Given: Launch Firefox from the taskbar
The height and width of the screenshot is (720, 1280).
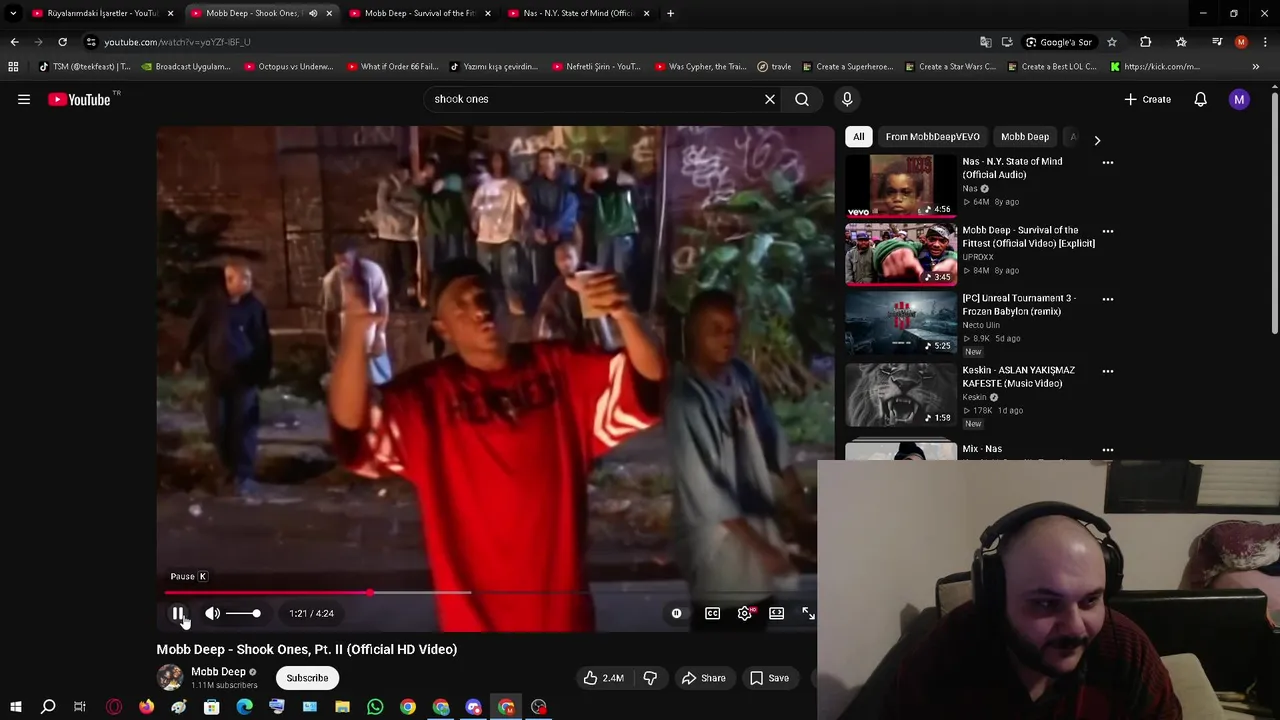Looking at the screenshot, I should pos(146,707).
